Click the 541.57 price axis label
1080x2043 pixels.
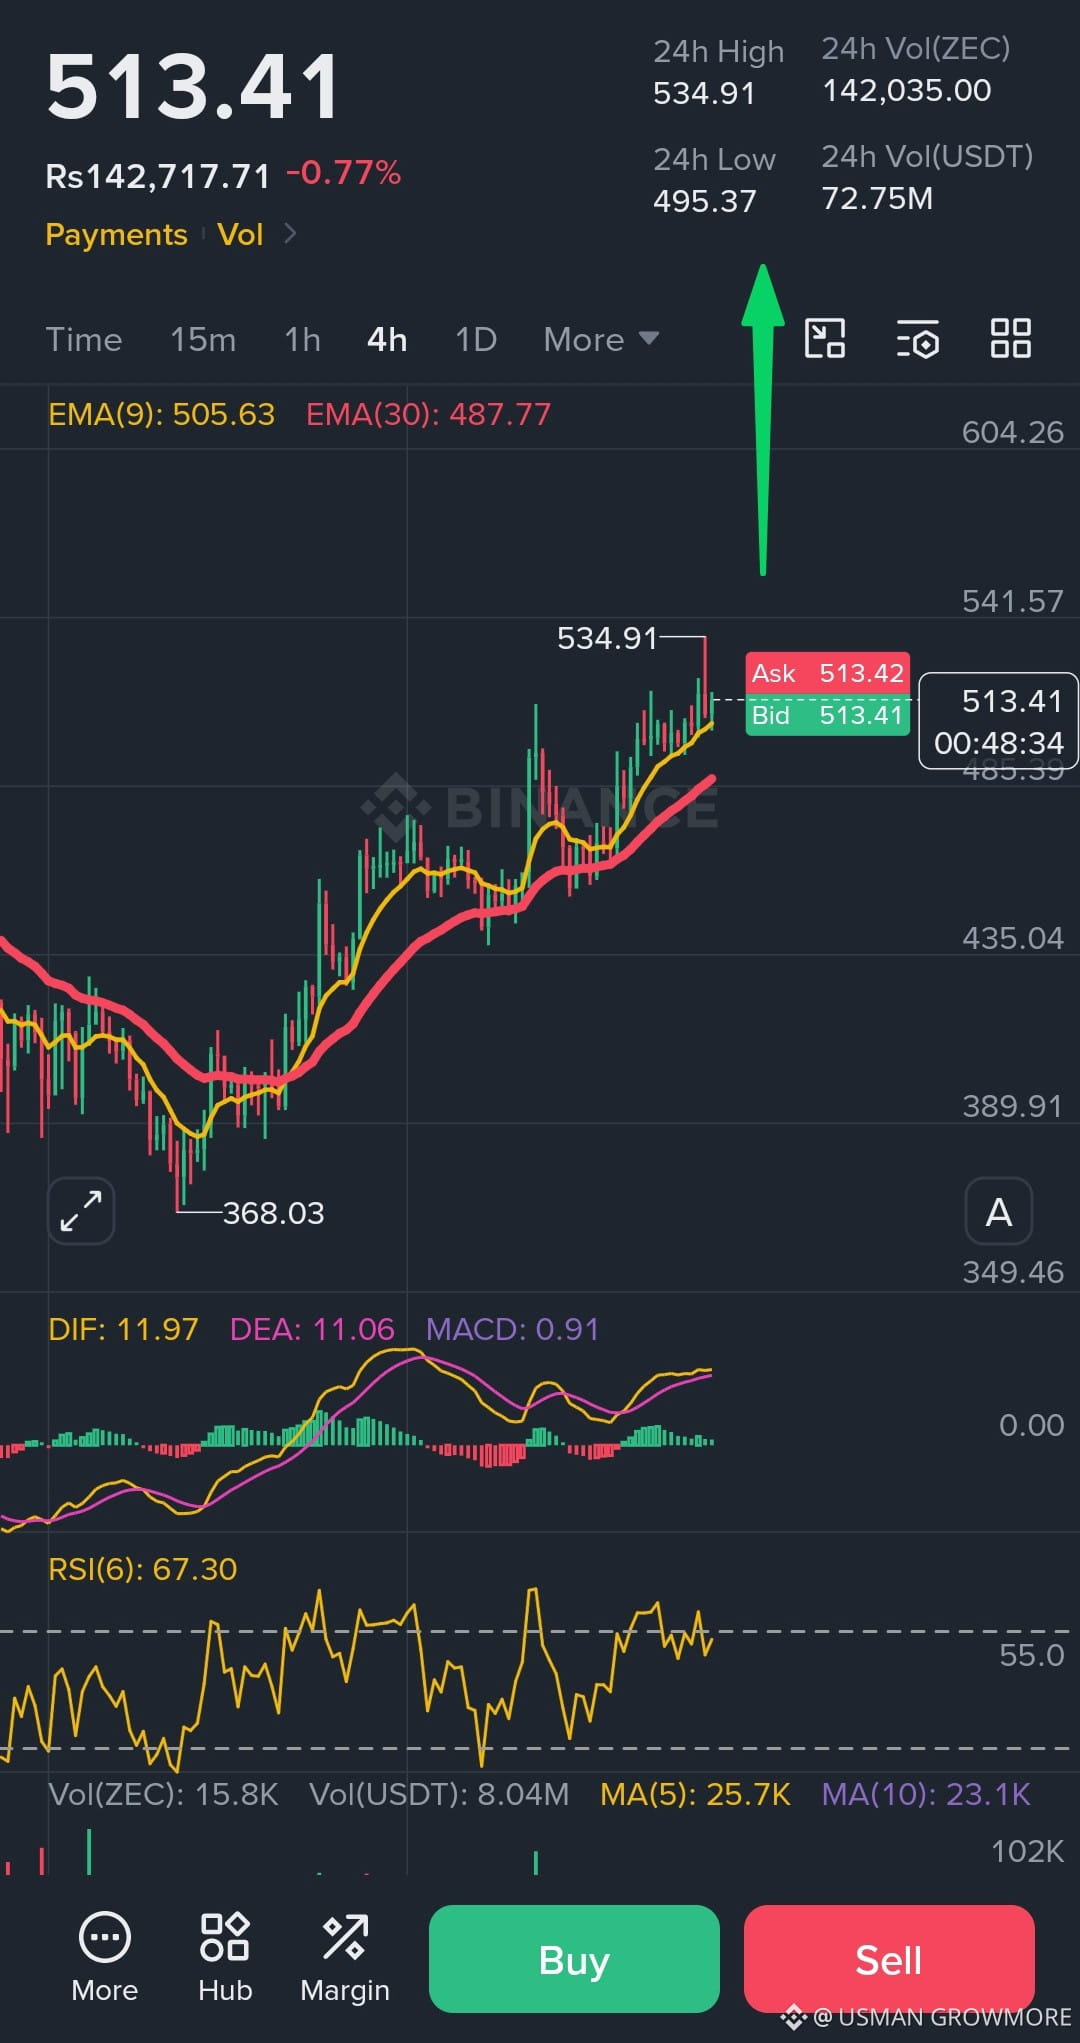coord(1012,601)
